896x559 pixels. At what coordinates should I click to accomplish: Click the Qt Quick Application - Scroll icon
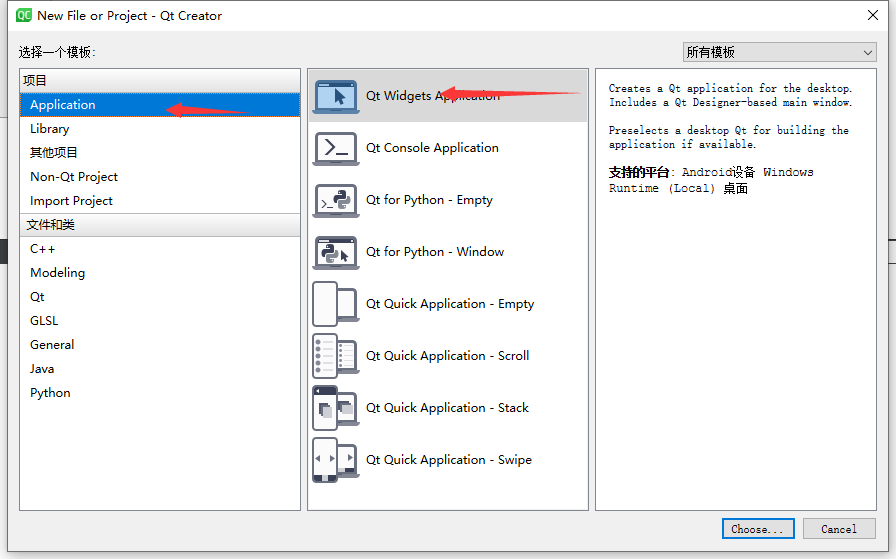tap(336, 356)
